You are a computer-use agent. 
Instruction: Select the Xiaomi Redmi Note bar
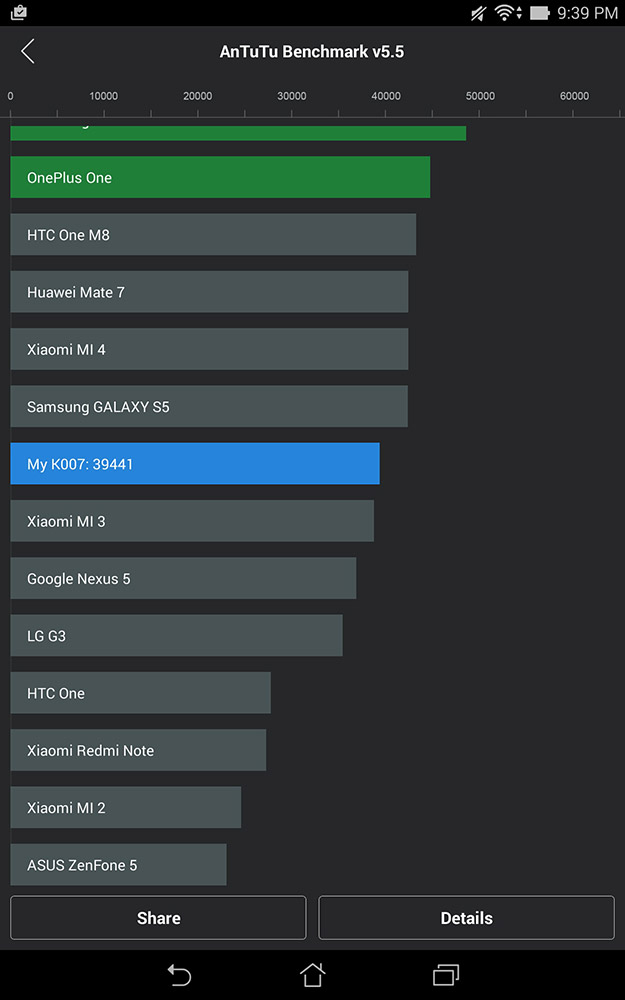[138, 750]
